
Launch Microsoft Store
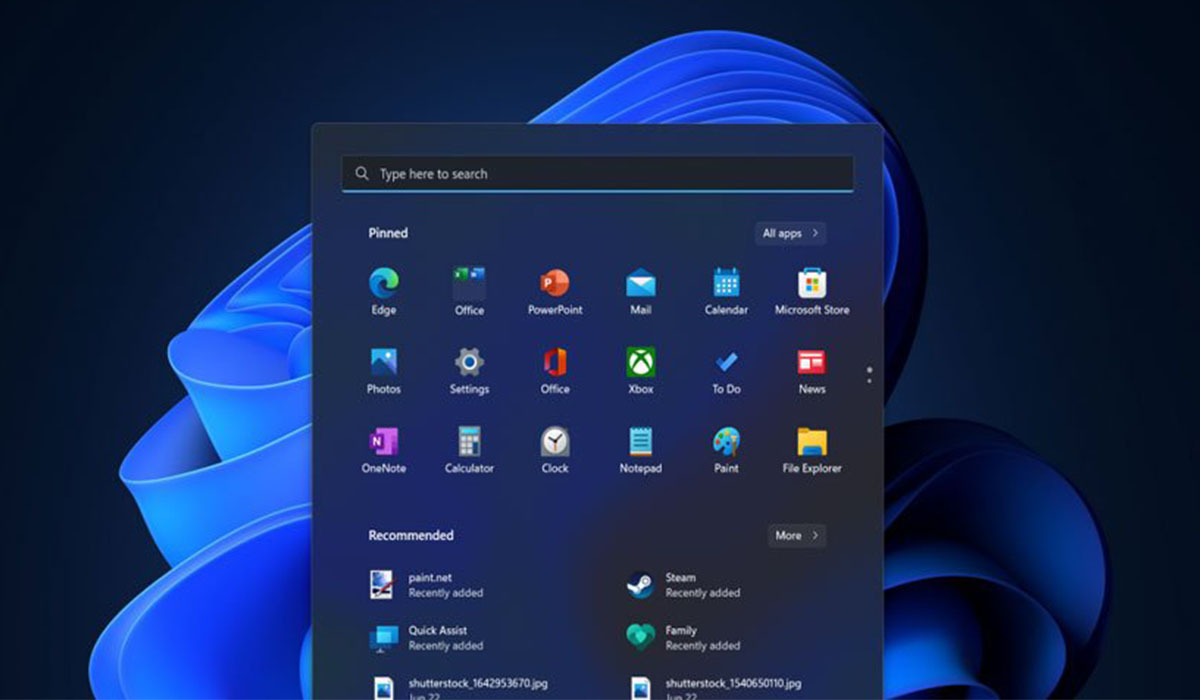tap(812, 291)
